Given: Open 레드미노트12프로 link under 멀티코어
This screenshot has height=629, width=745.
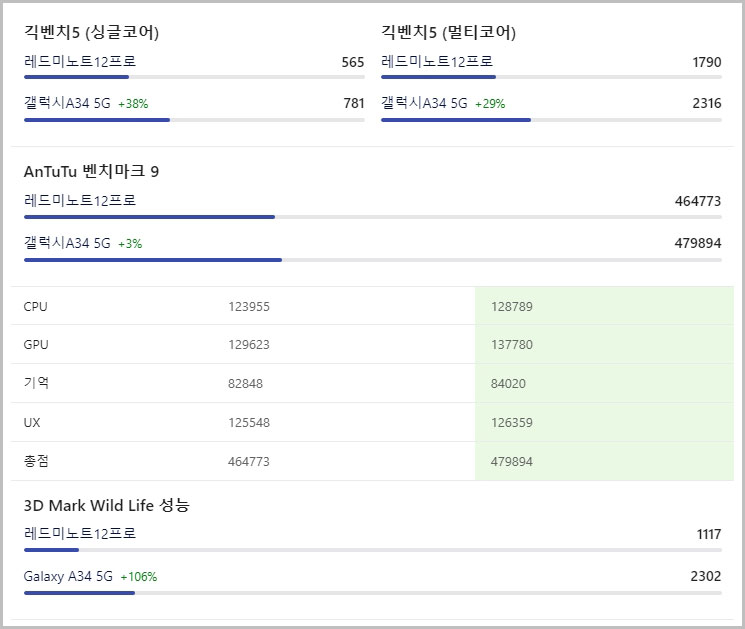Looking at the screenshot, I should coord(437,62).
